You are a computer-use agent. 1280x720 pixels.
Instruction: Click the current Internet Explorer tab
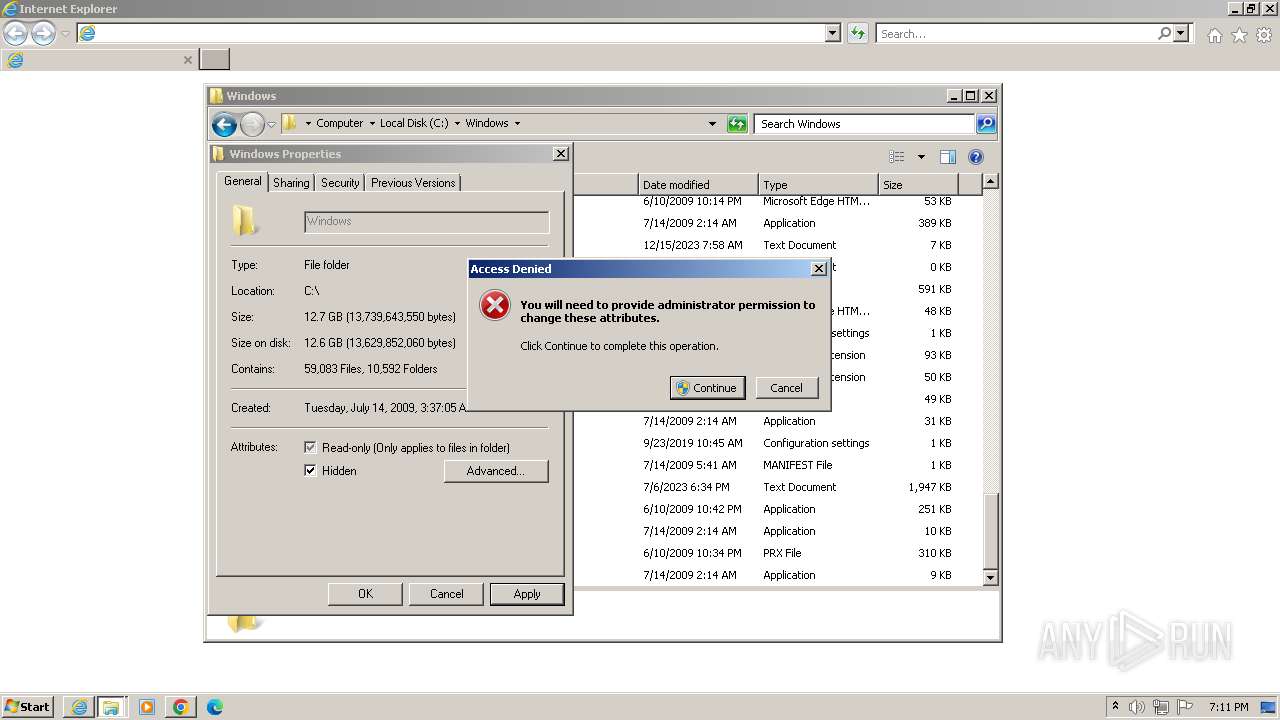coord(100,60)
